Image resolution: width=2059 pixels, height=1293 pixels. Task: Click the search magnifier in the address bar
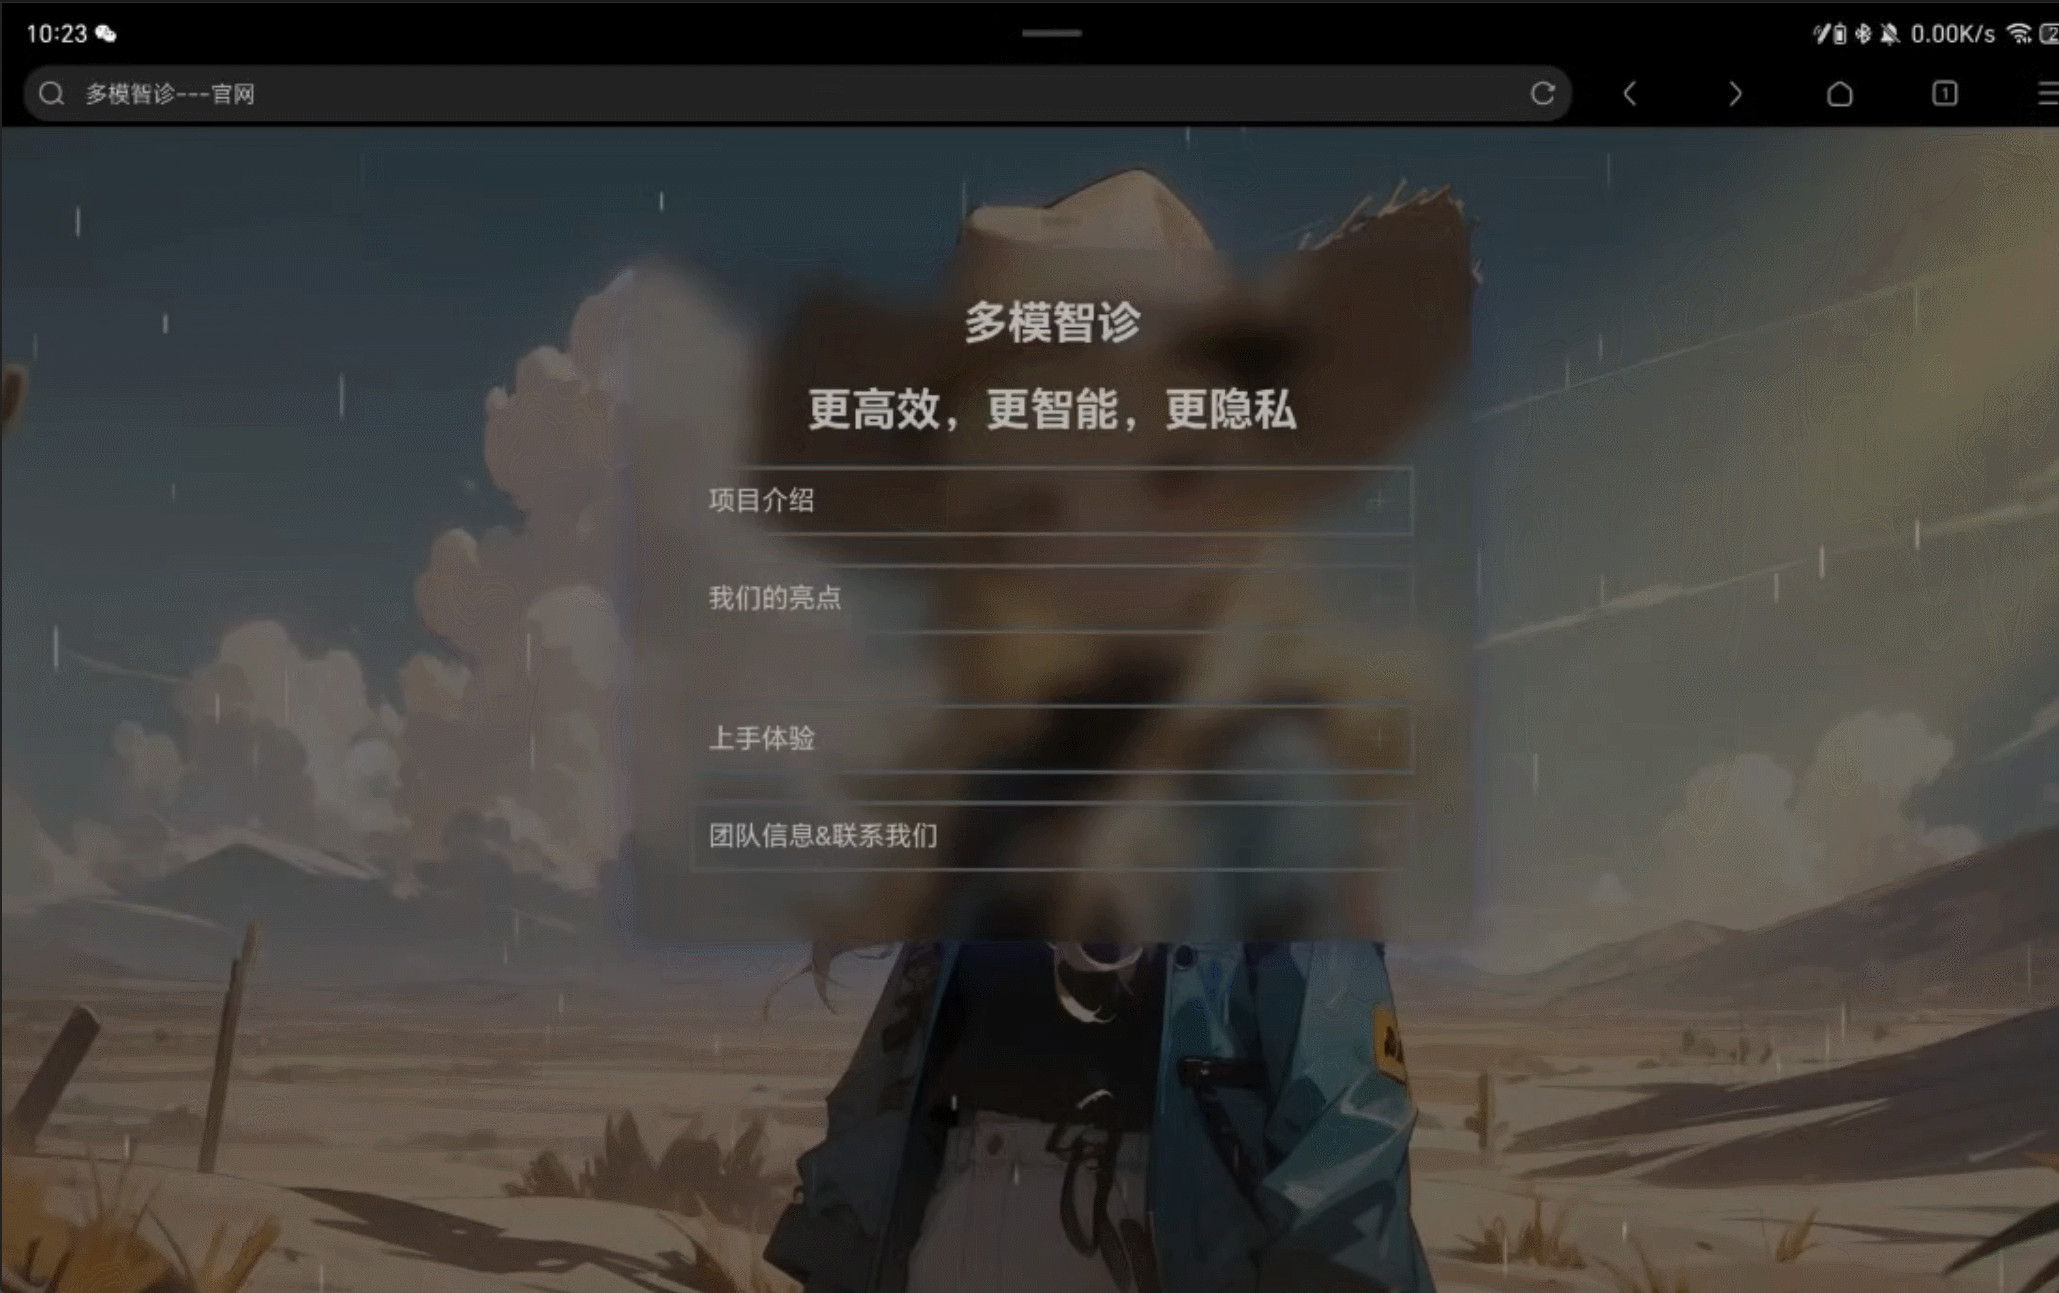pos(50,93)
